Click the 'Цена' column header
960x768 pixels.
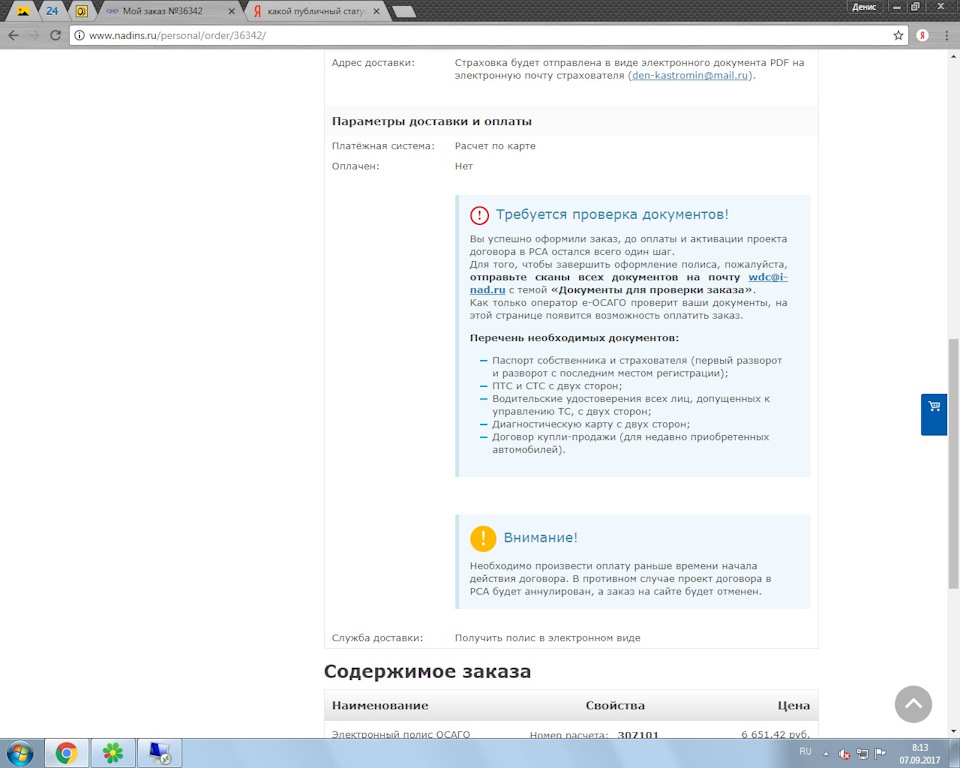(793, 706)
